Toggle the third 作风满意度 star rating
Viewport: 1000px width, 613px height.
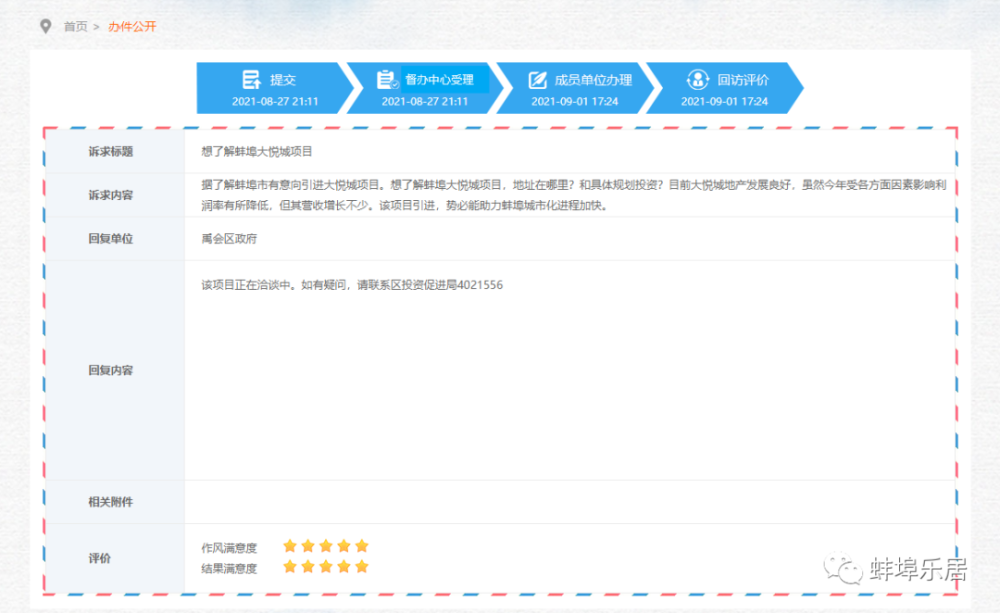coord(326,546)
